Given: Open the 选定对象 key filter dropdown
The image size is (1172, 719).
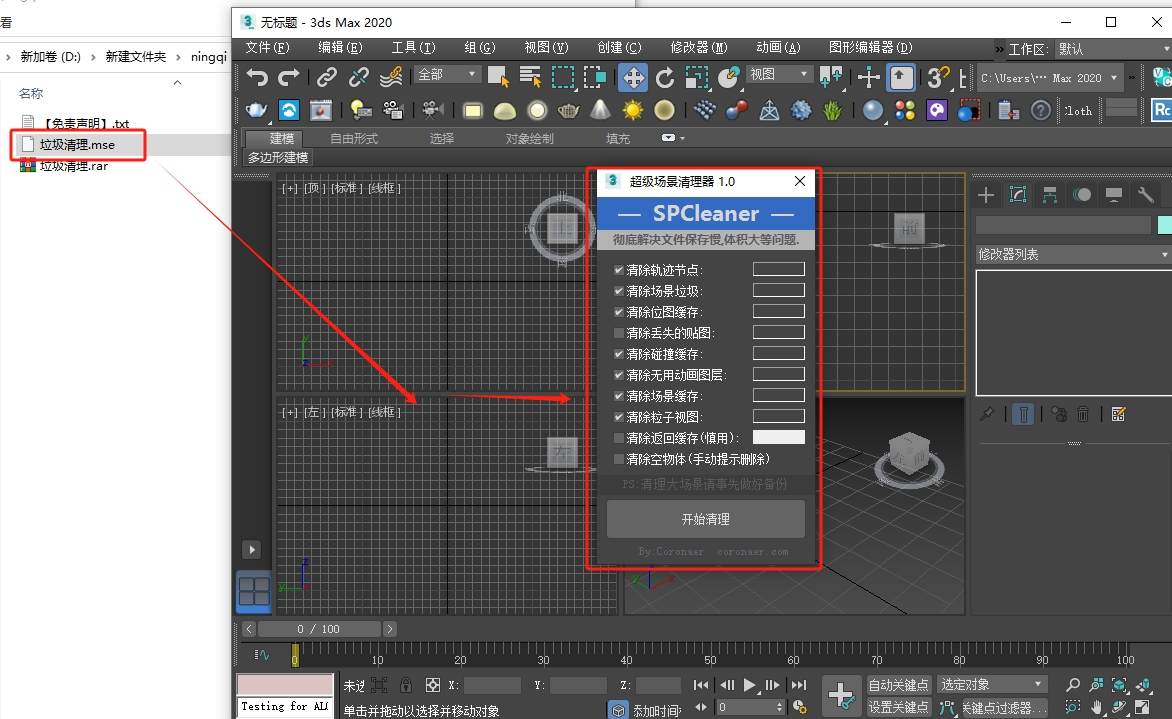Looking at the screenshot, I should pos(992,685).
